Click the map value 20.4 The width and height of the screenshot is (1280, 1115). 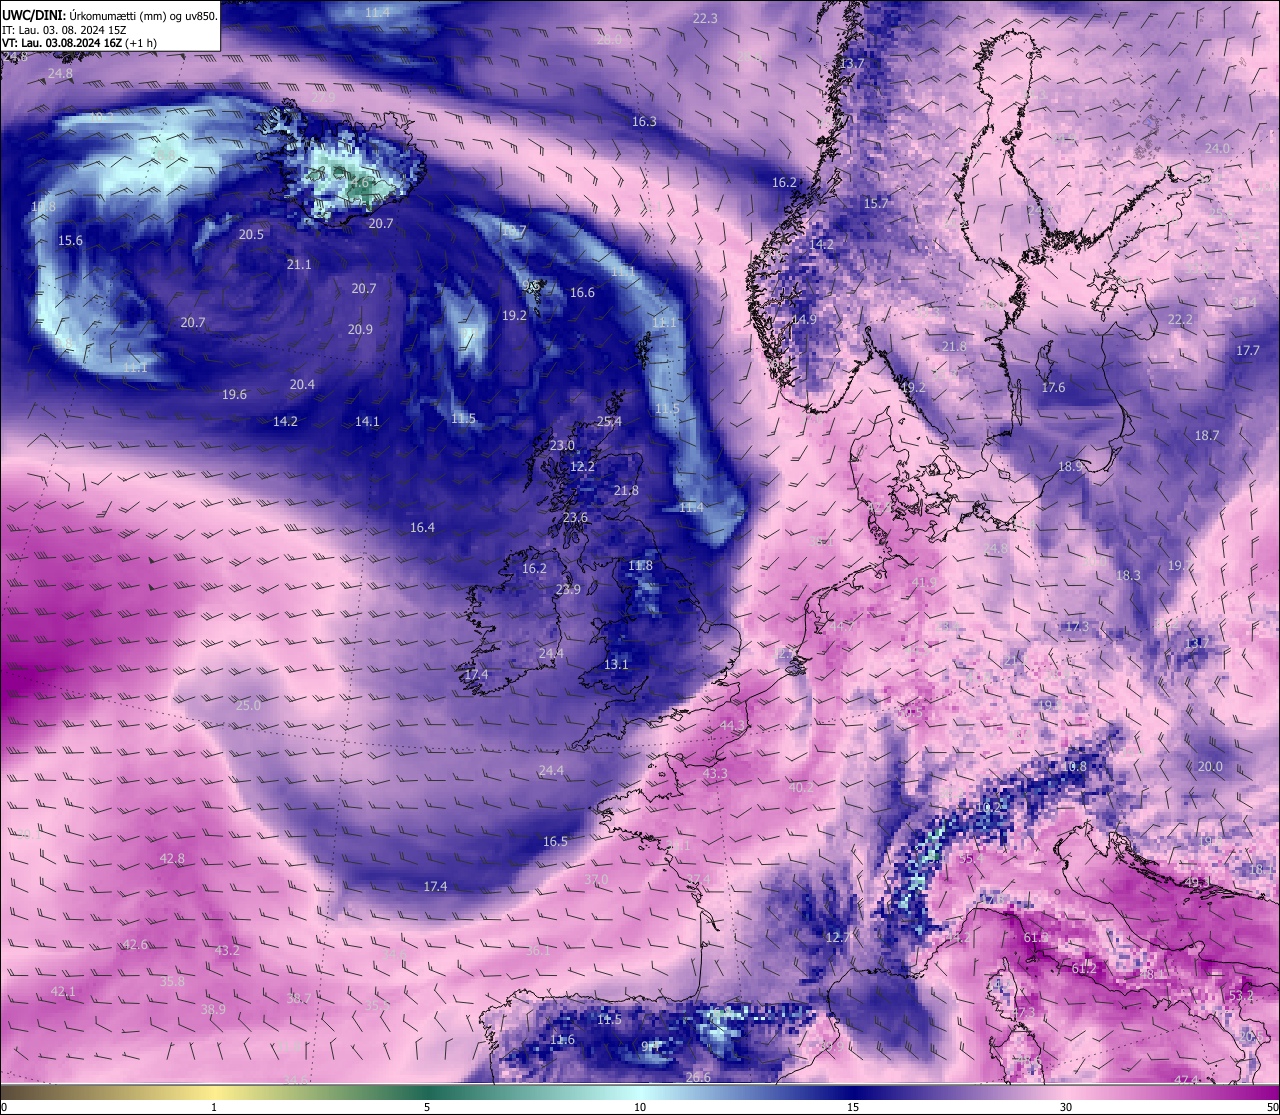pos(302,385)
